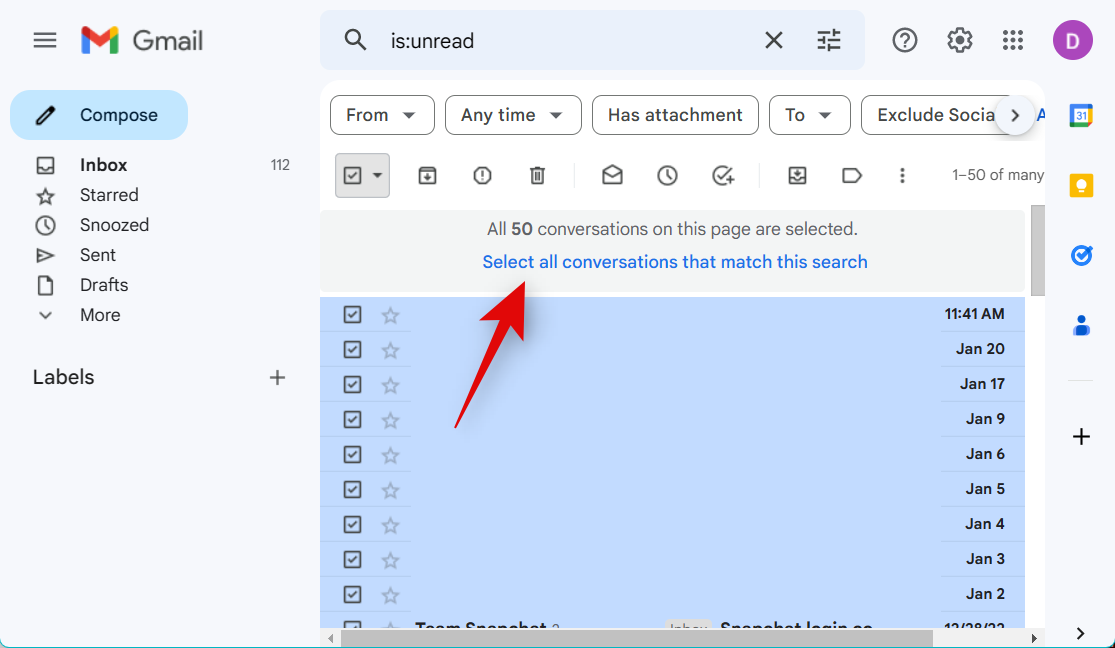This screenshot has width=1115, height=648.
Task: Click Select all conversations that match this search
Action: pyautogui.click(x=675, y=262)
